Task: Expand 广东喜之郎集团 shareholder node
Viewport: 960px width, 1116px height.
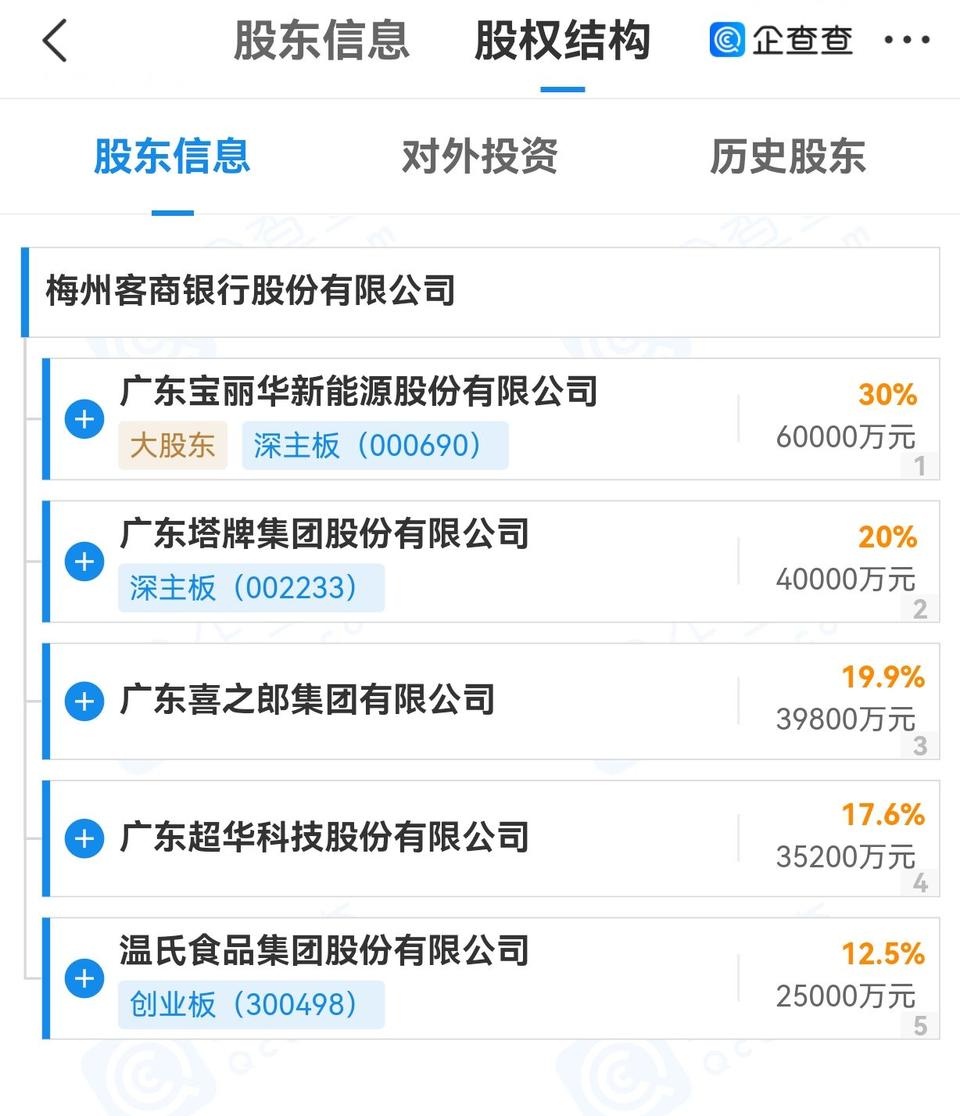Action: coord(84,701)
